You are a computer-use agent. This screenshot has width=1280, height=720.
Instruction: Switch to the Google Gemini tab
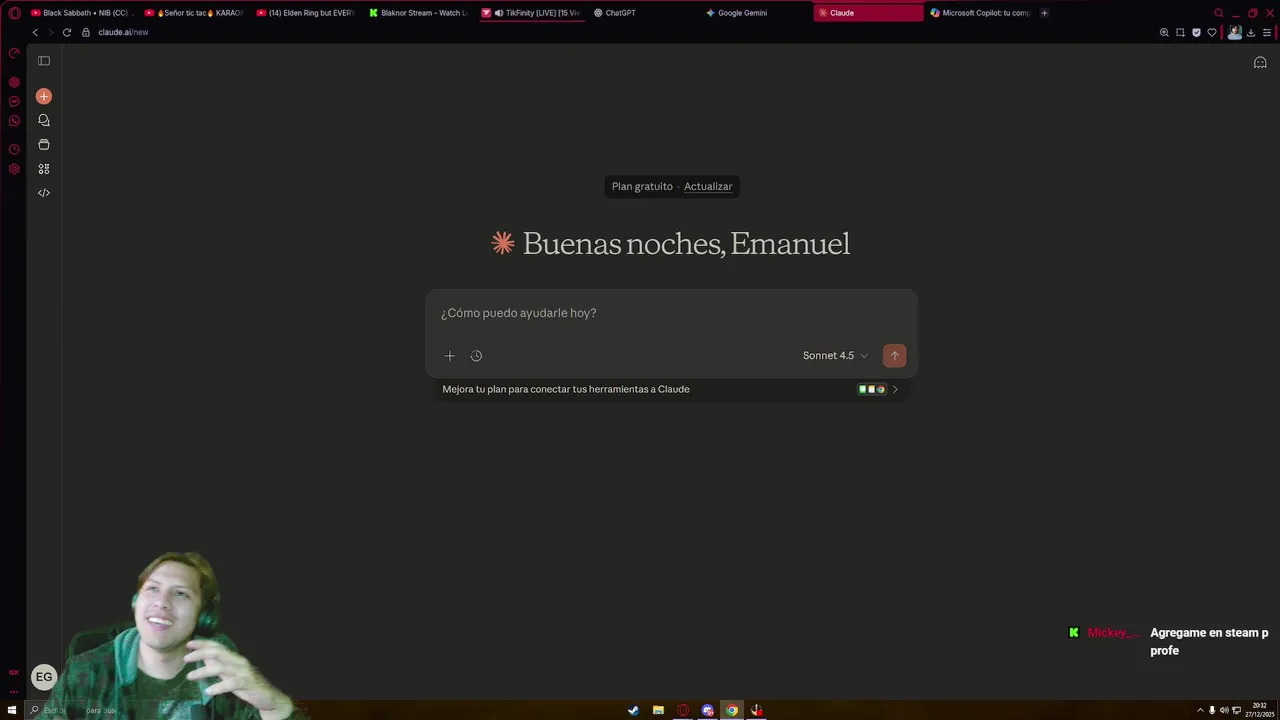coord(755,13)
